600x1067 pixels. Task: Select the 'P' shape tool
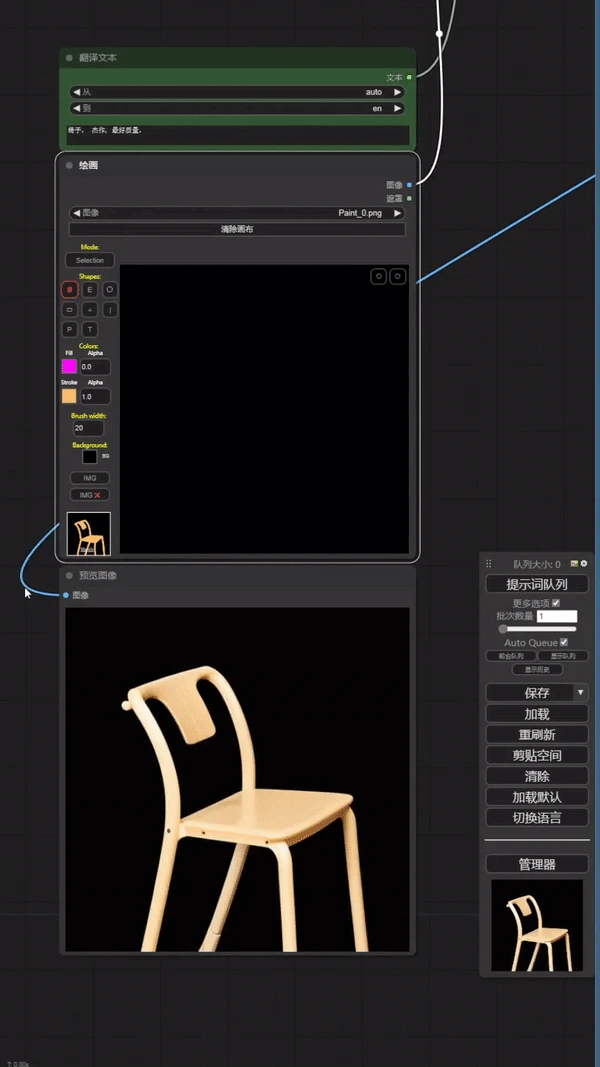pyautogui.click(x=69, y=329)
